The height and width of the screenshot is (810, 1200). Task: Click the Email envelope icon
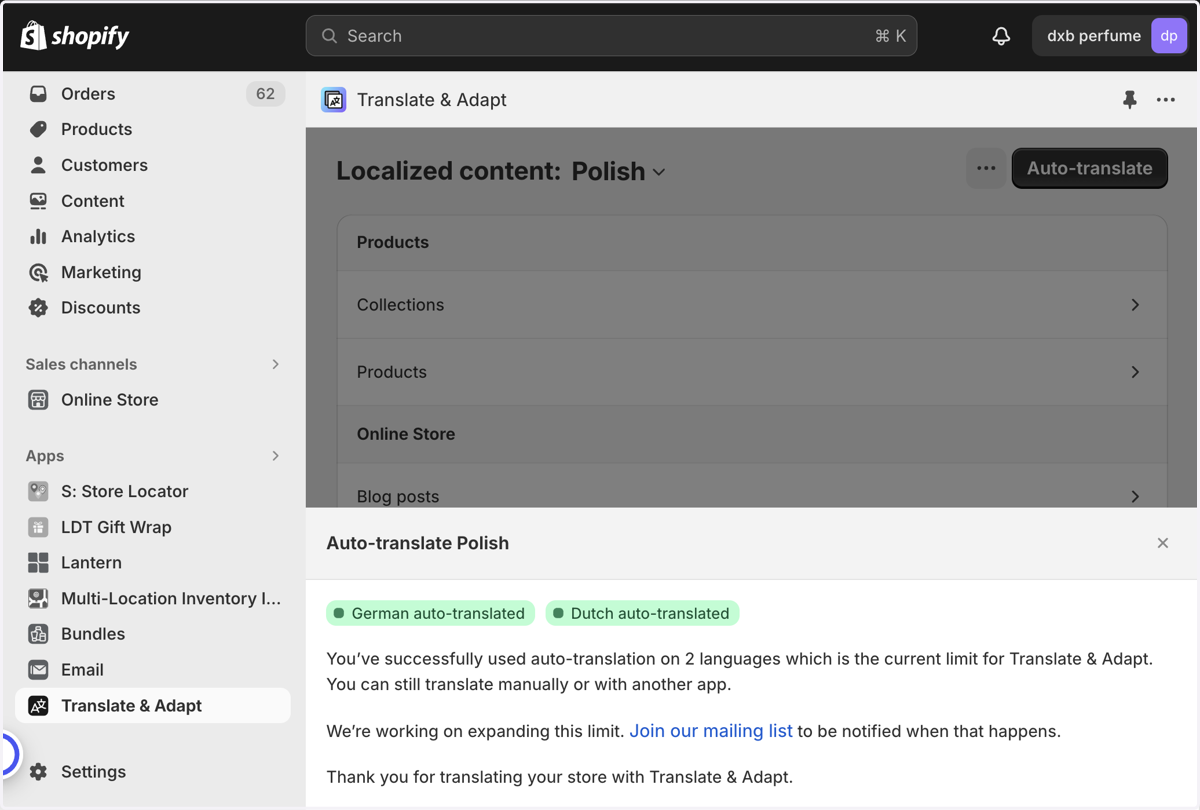point(38,670)
